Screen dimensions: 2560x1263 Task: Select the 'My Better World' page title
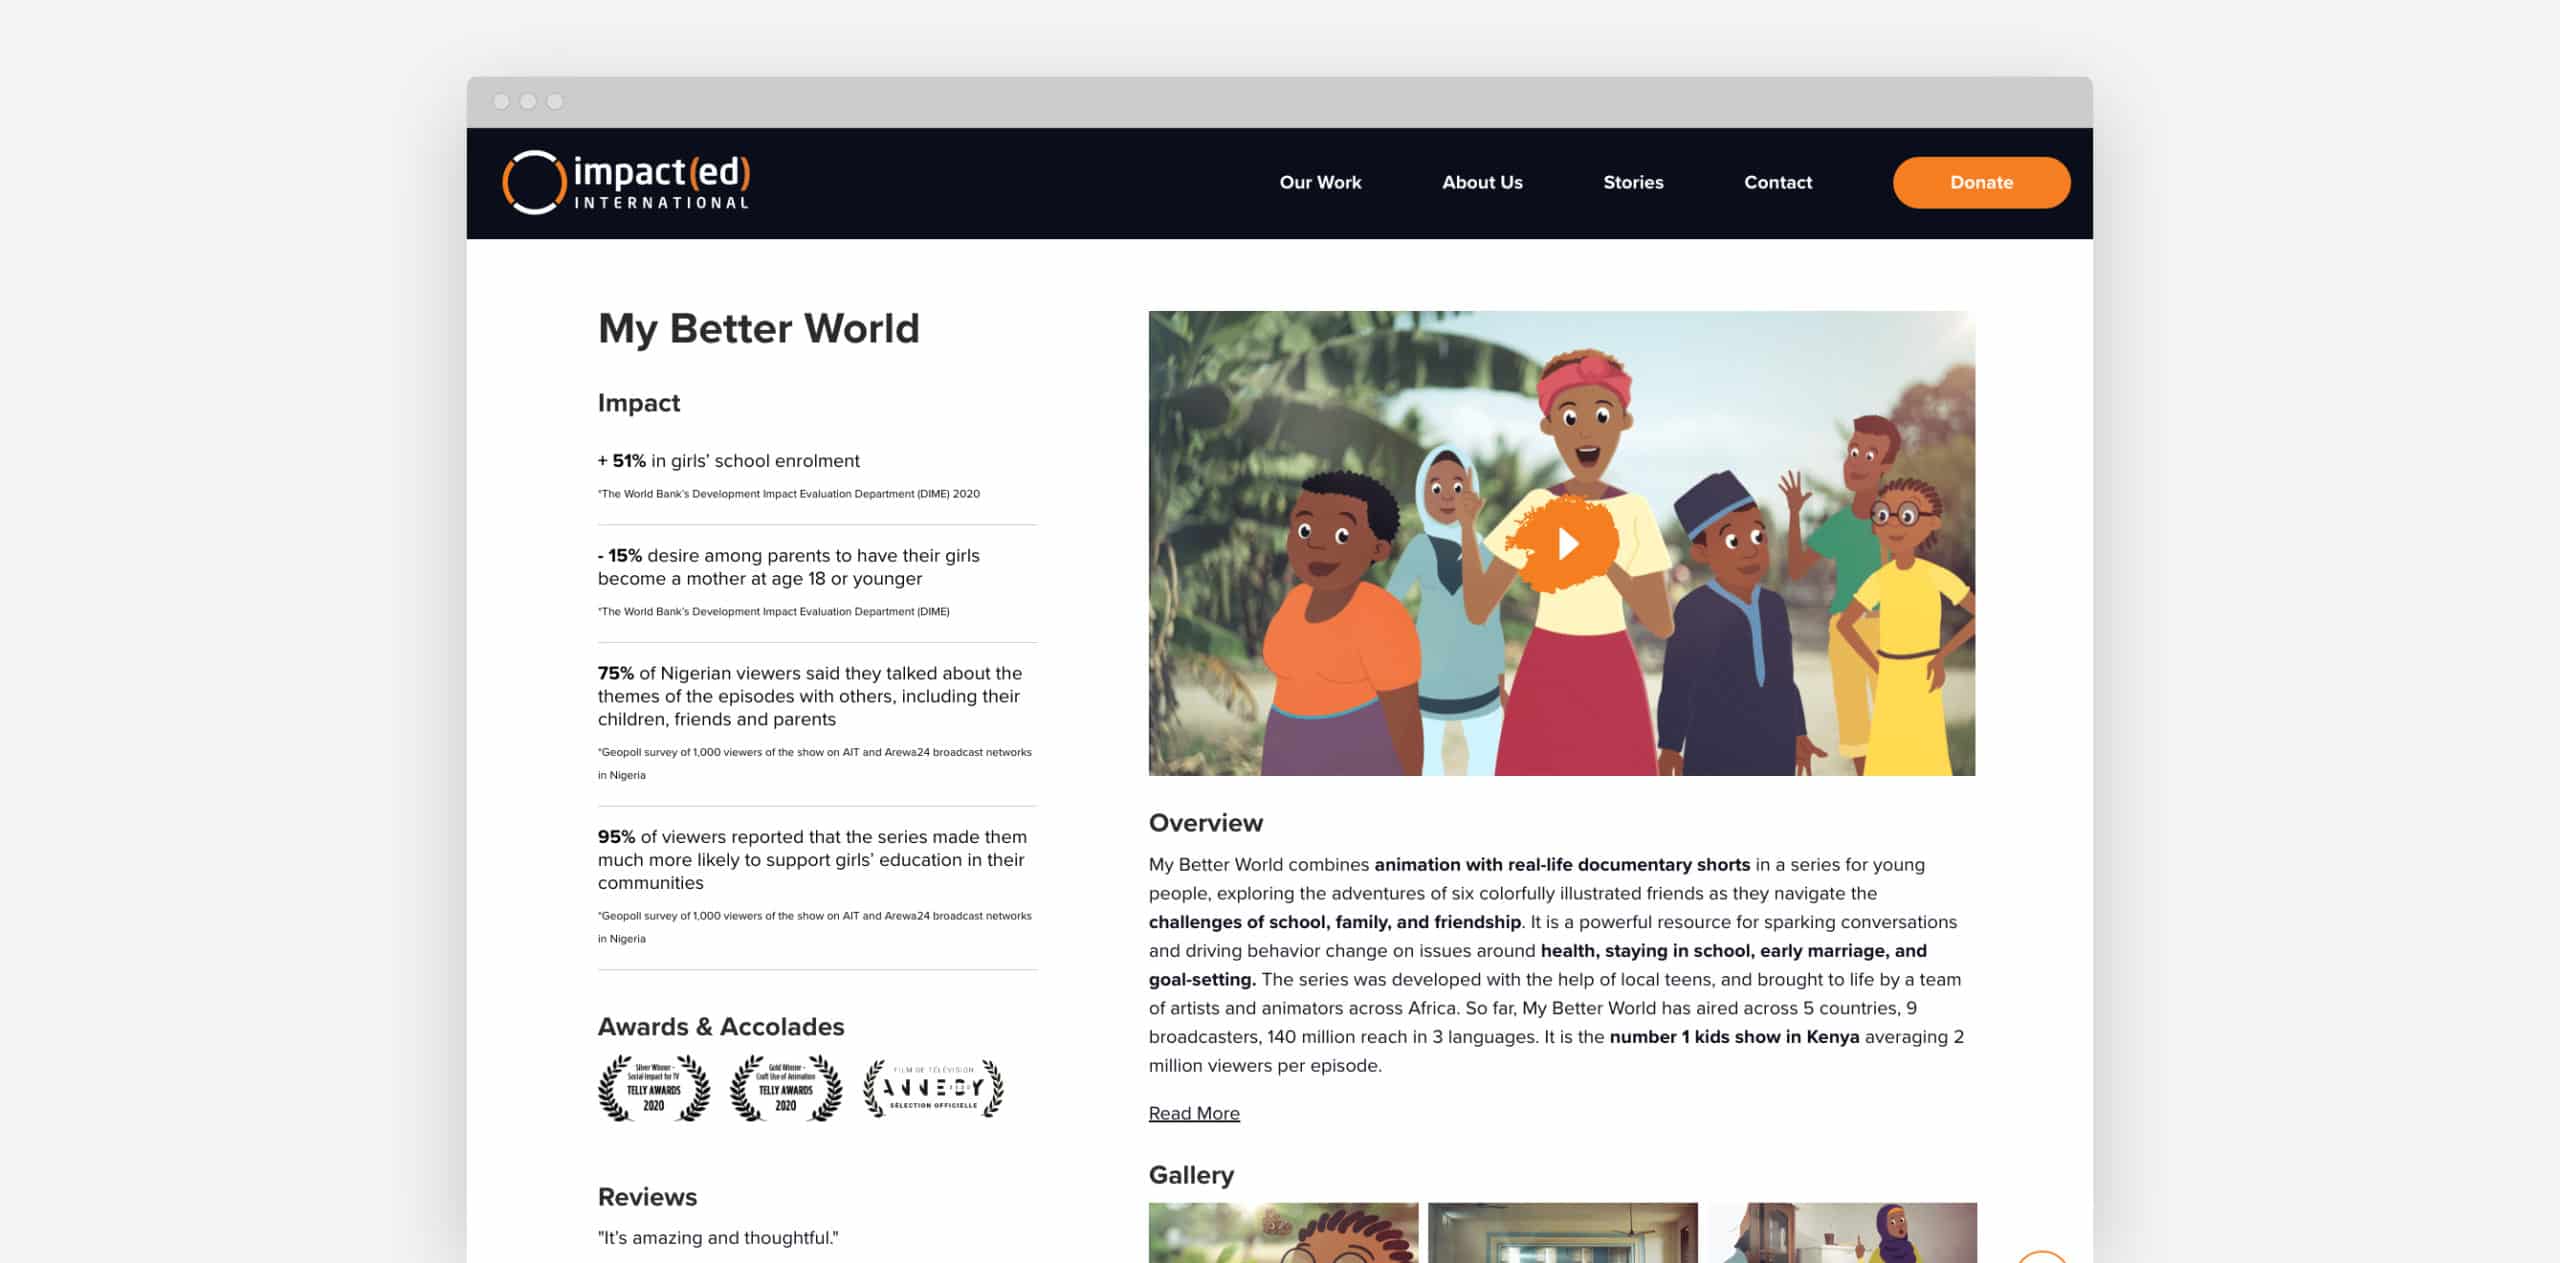(760, 327)
